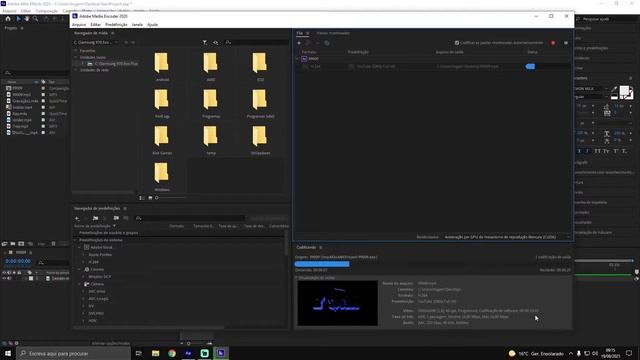Select the After Effects Zoom tool
The width and height of the screenshot is (640, 360).
36,19
